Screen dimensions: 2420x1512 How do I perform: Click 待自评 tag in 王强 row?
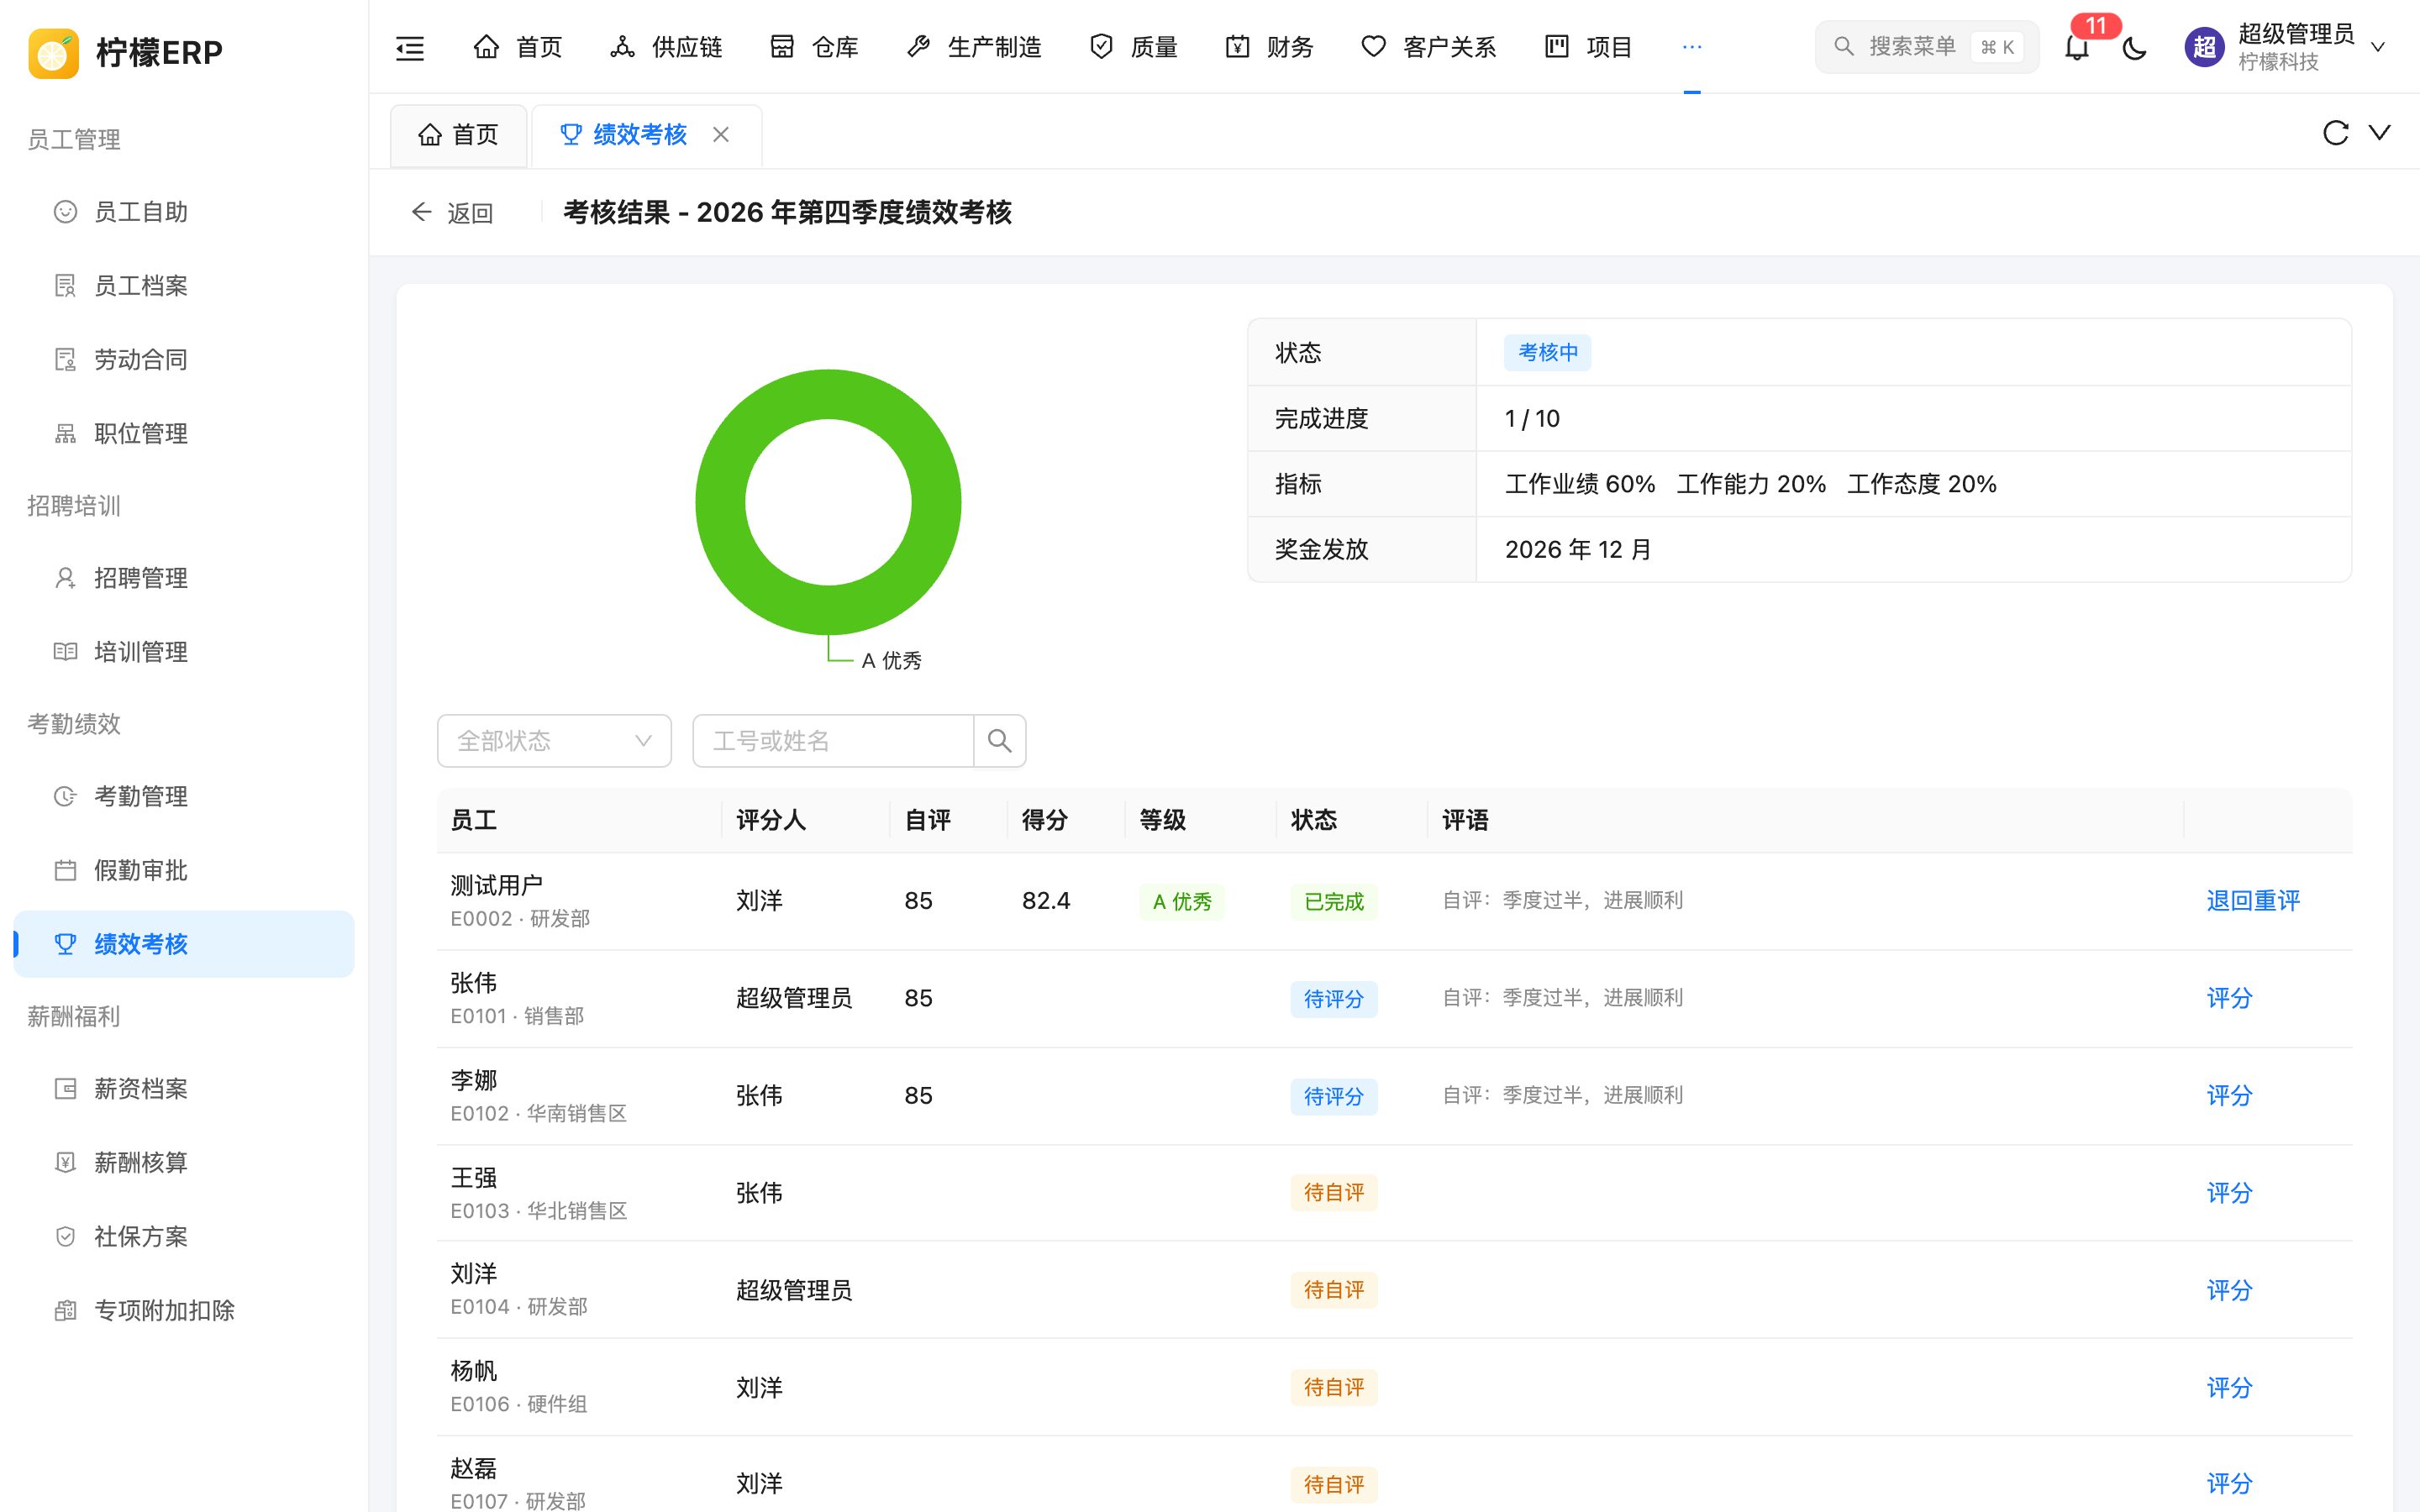coord(1333,1193)
